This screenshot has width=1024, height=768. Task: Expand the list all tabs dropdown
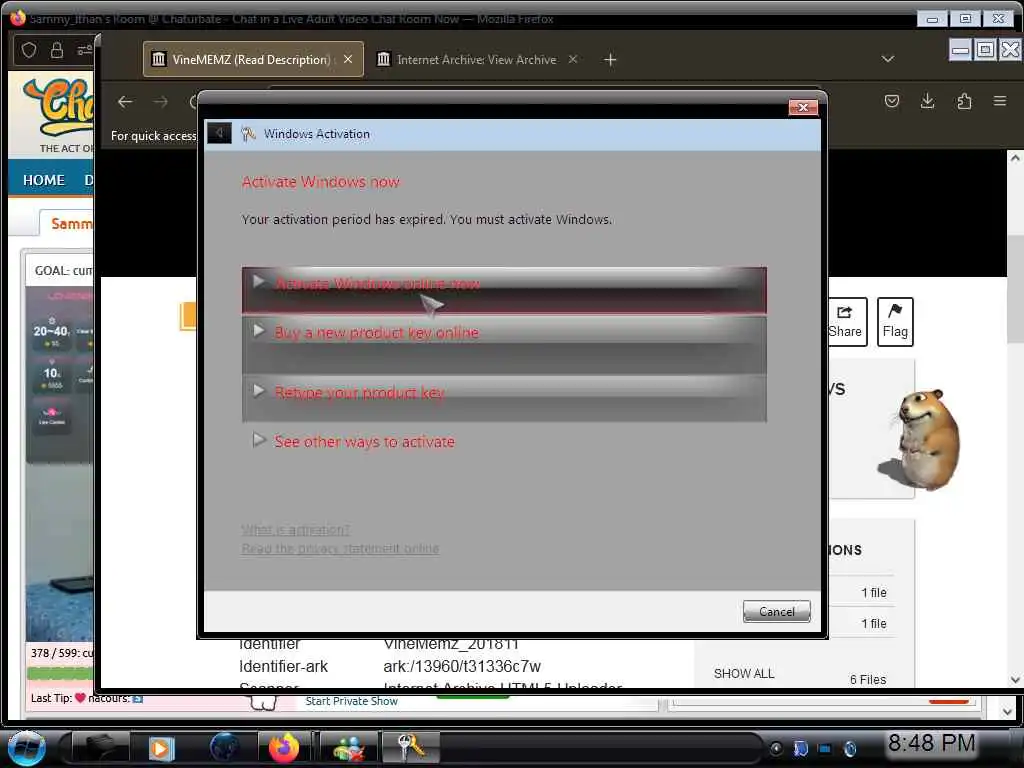(x=888, y=59)
